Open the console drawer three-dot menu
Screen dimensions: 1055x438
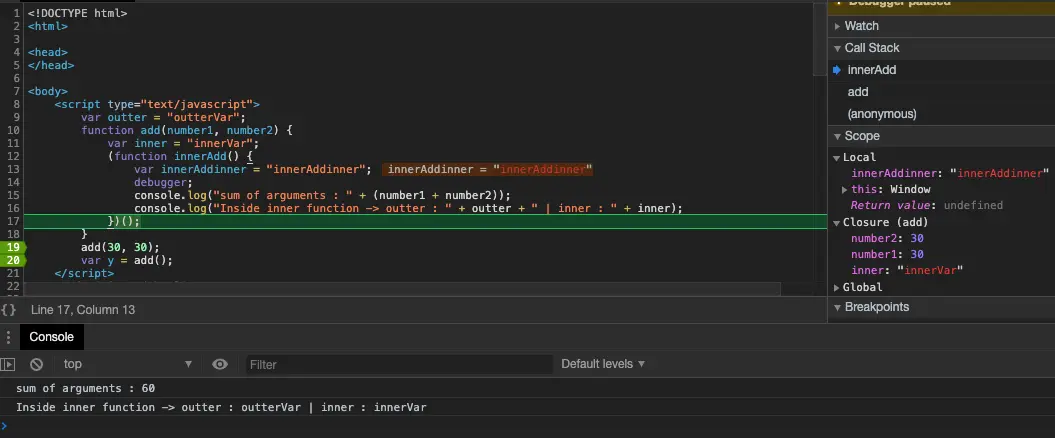pyautogui.click(x=8, y=337)
